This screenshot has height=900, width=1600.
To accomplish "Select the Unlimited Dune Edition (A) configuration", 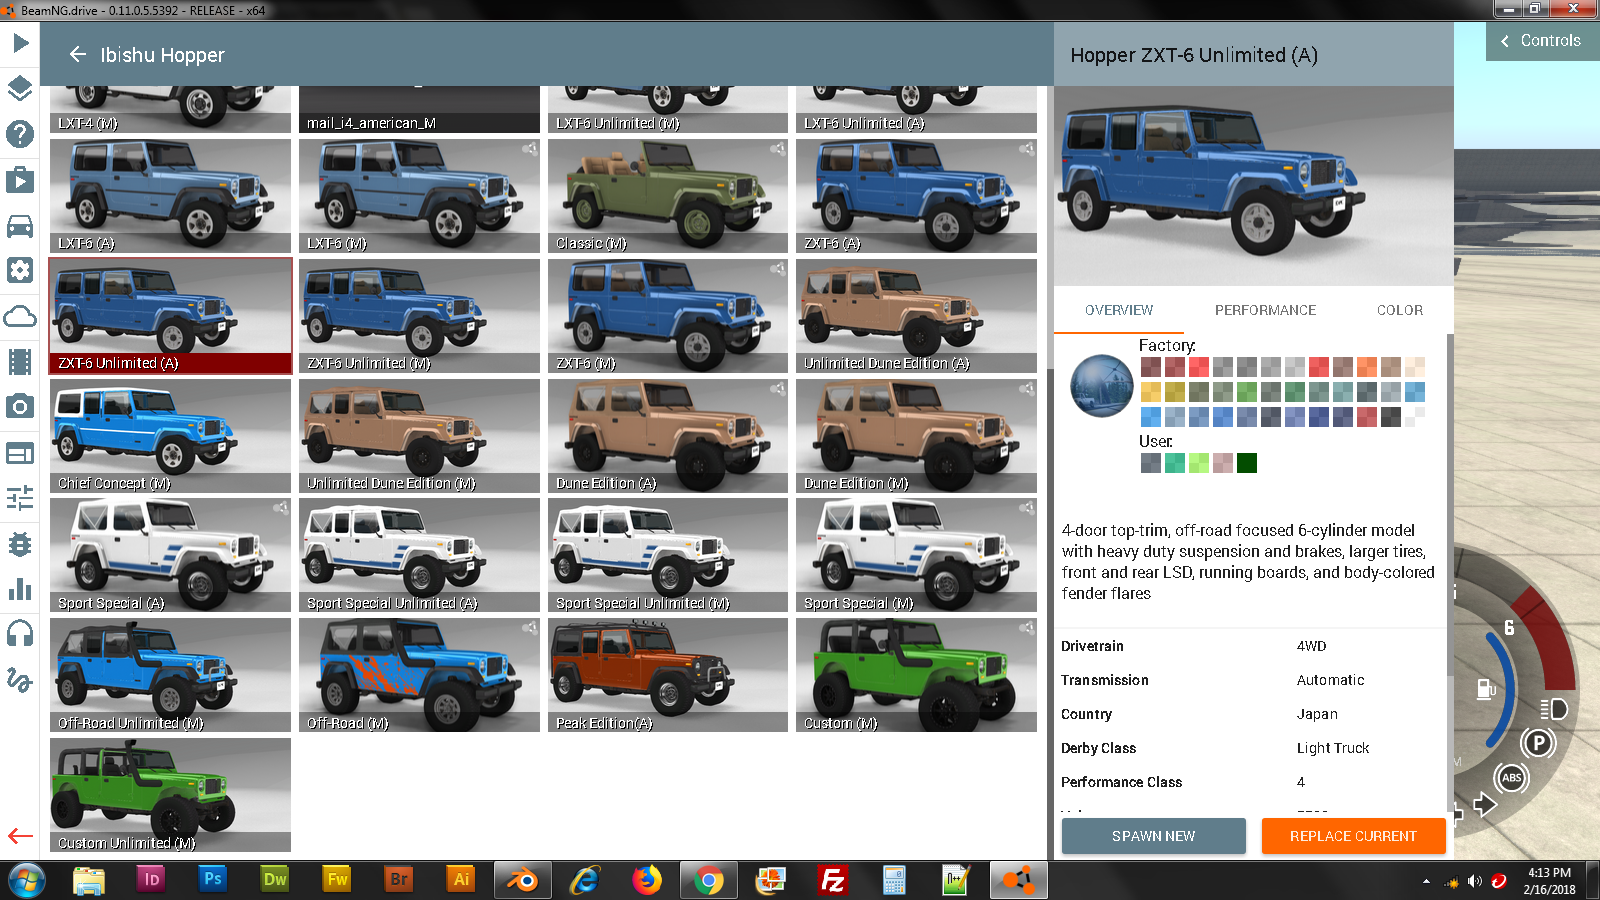I will pyautogui.click(x=916, y=316).
